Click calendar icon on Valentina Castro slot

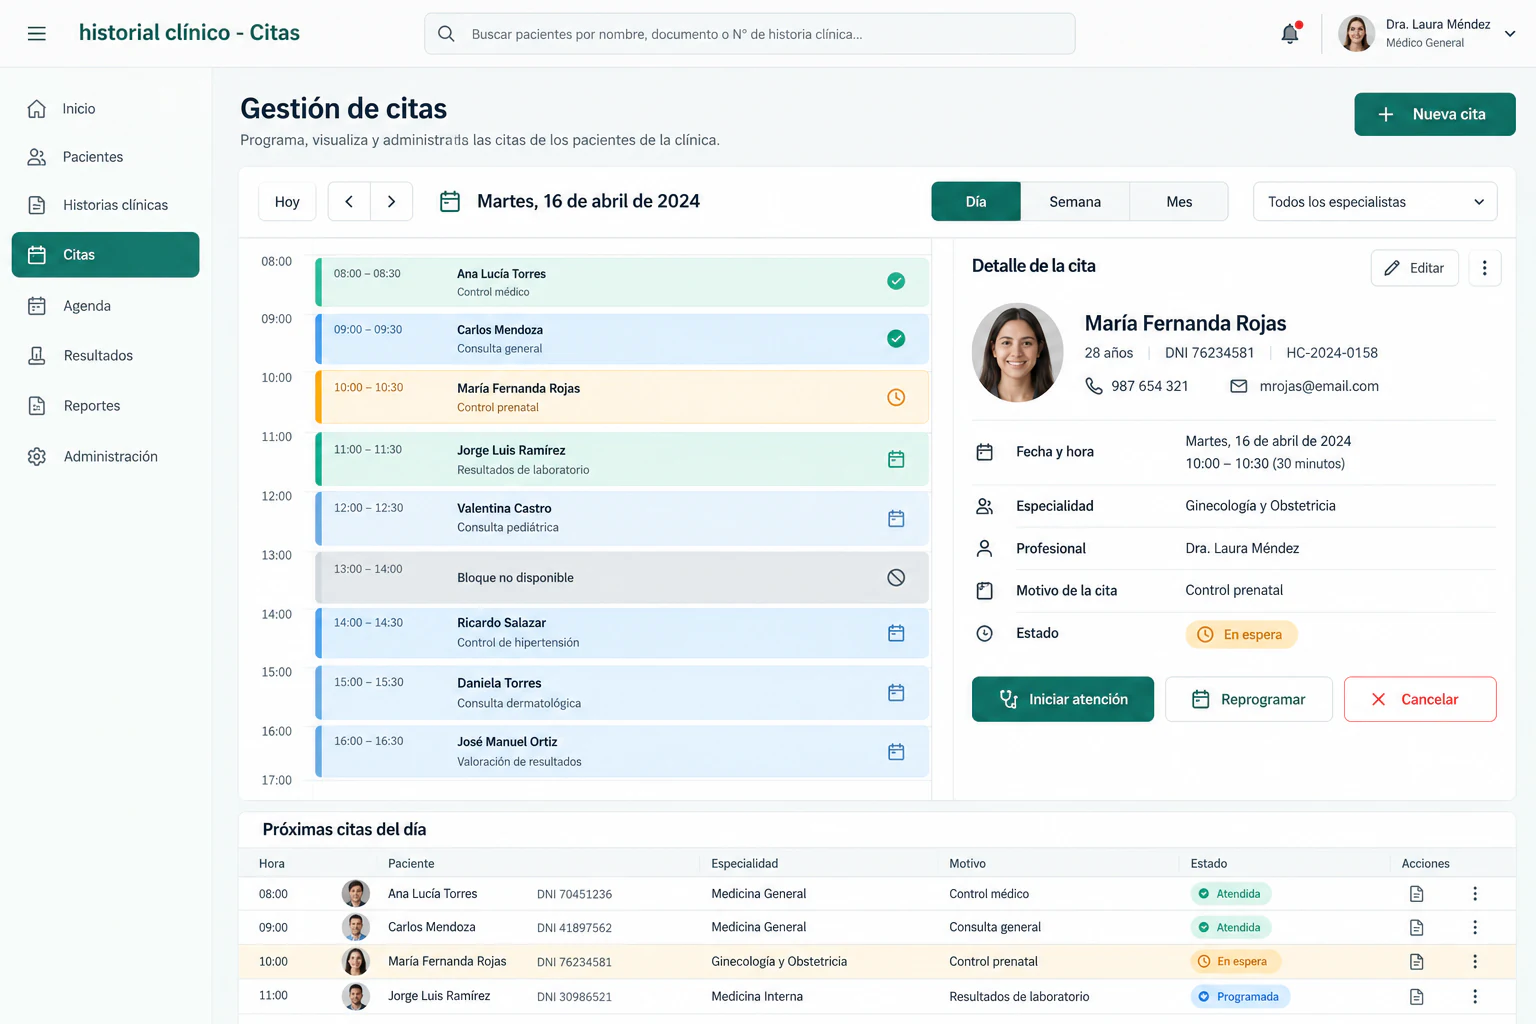(896, 519)
